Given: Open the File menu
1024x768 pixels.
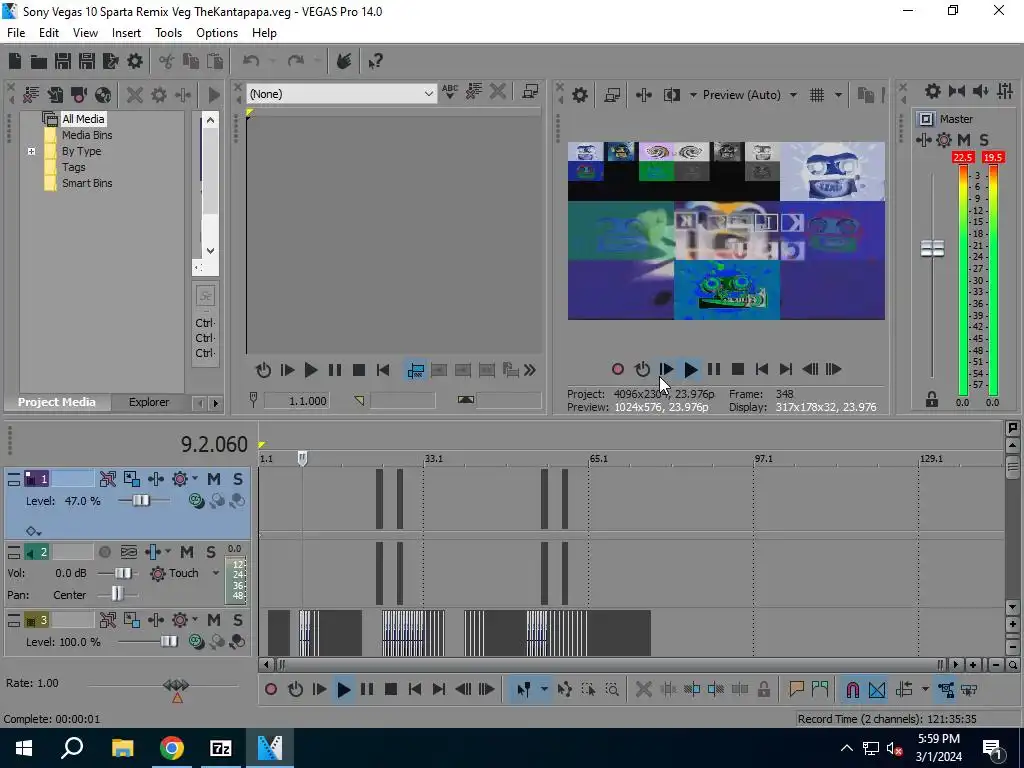Looking at the screenshot, I should 16,33.
